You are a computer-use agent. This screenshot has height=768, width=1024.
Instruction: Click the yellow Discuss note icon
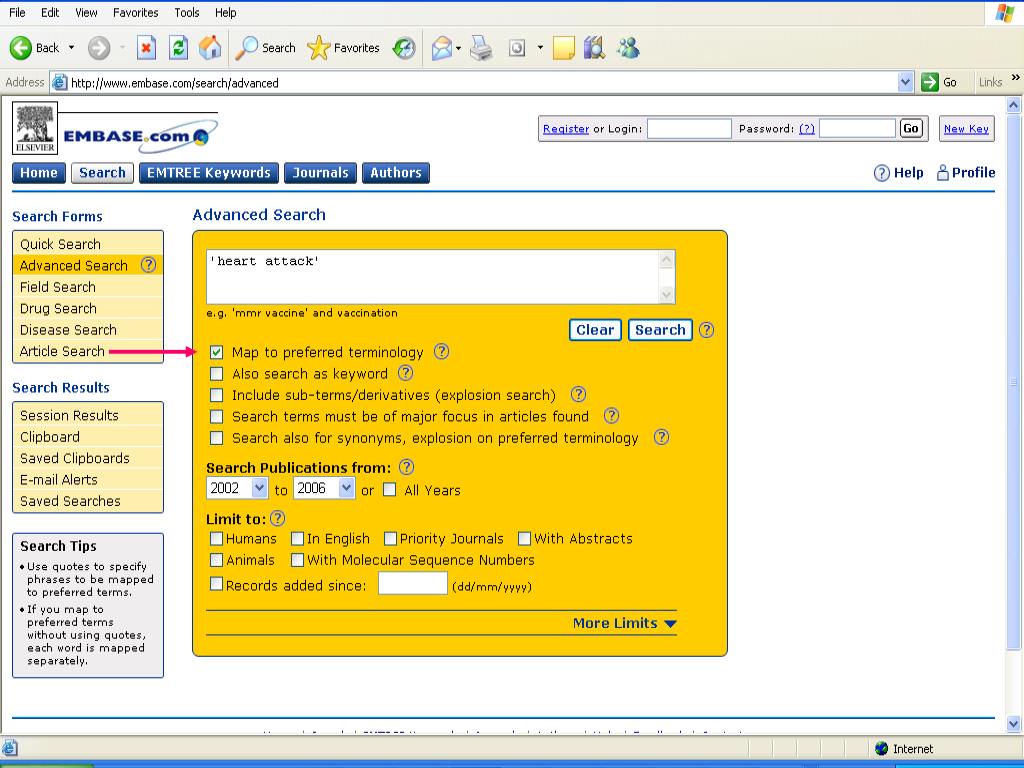564,48
